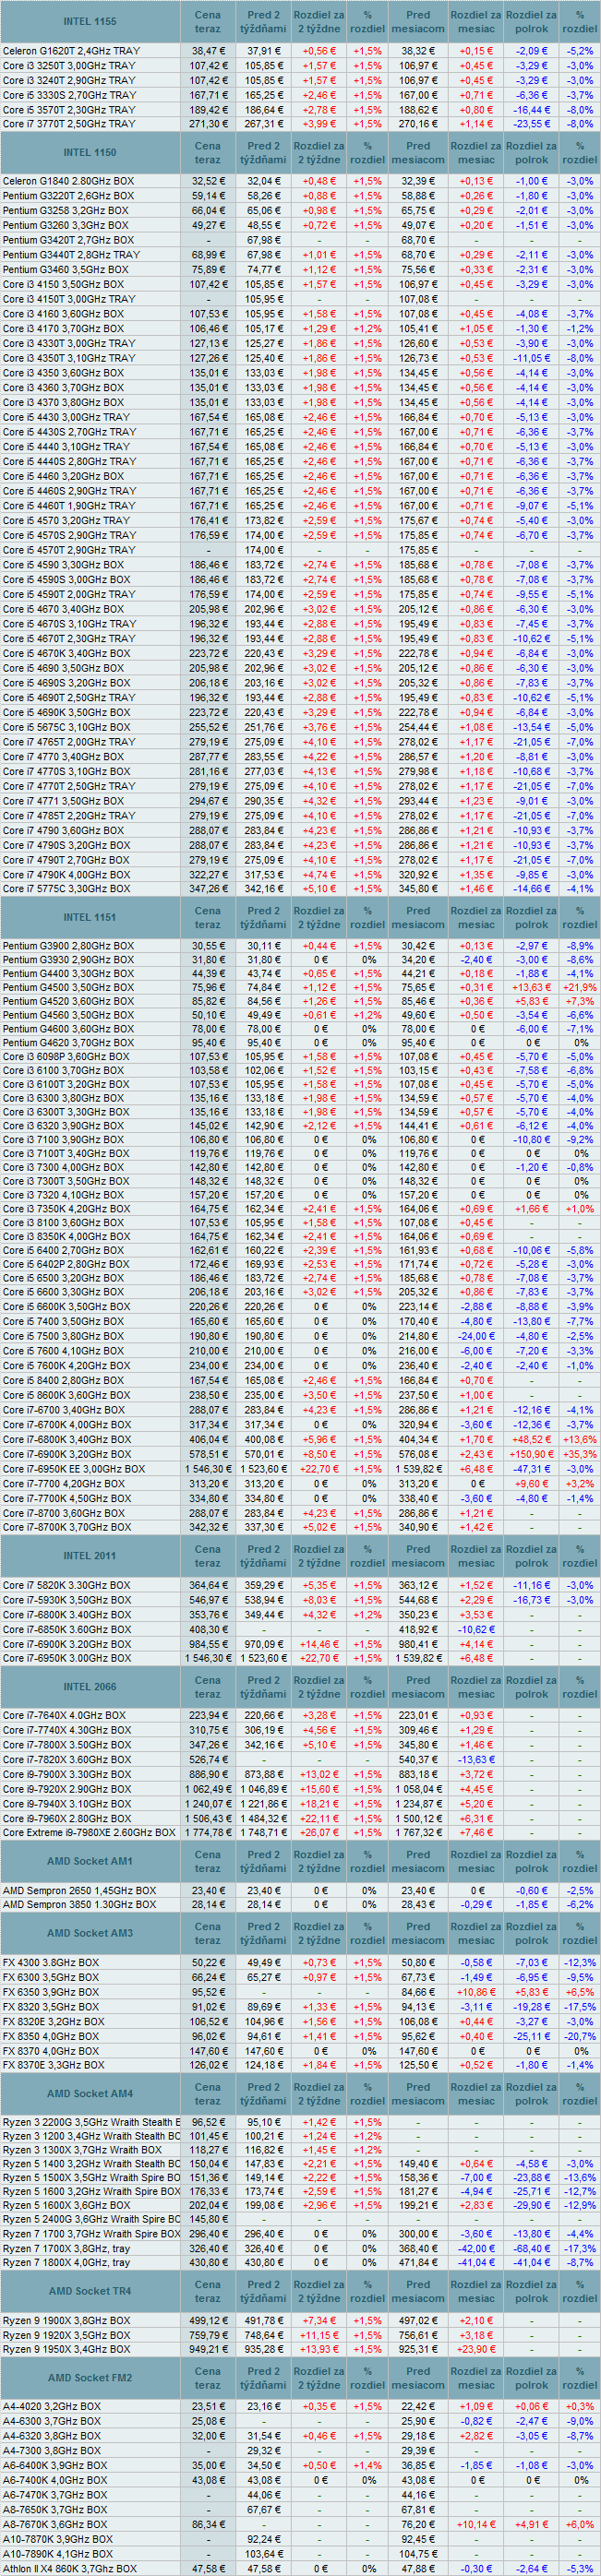Click current price 38,47 € for Celeron G1620T
Viewport: 601px width, 2576px height.
point(208,50)
